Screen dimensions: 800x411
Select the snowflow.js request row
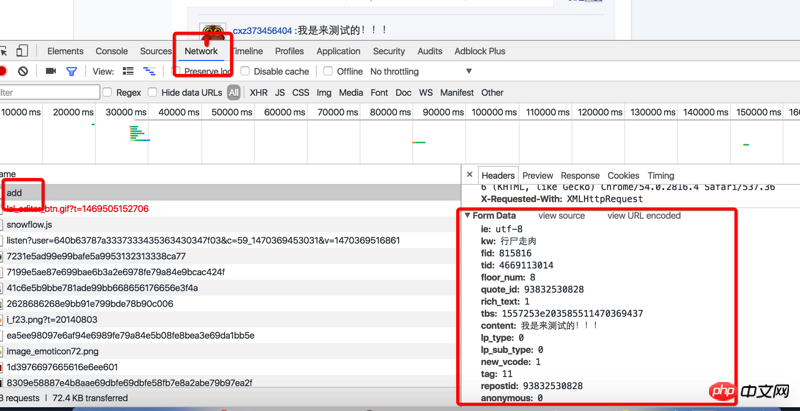(230, 224)
